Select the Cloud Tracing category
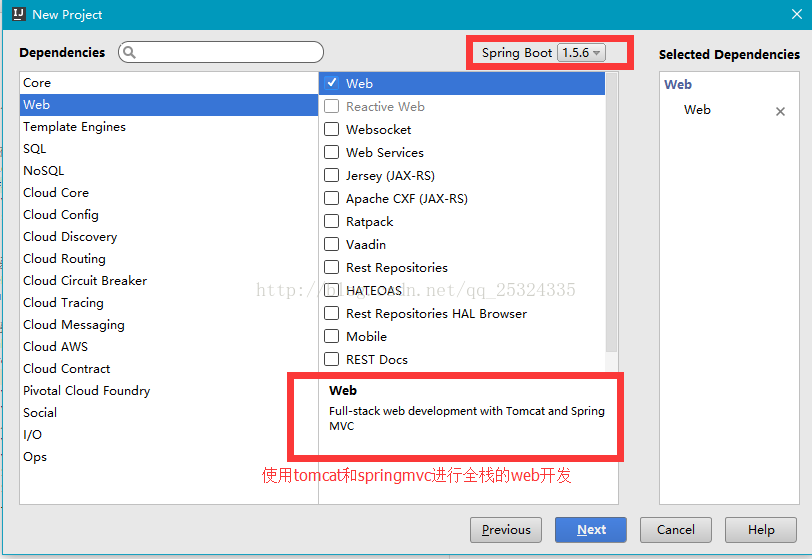Screen dimensions: 812x559 pyautogui.click(x=169, y=303)
